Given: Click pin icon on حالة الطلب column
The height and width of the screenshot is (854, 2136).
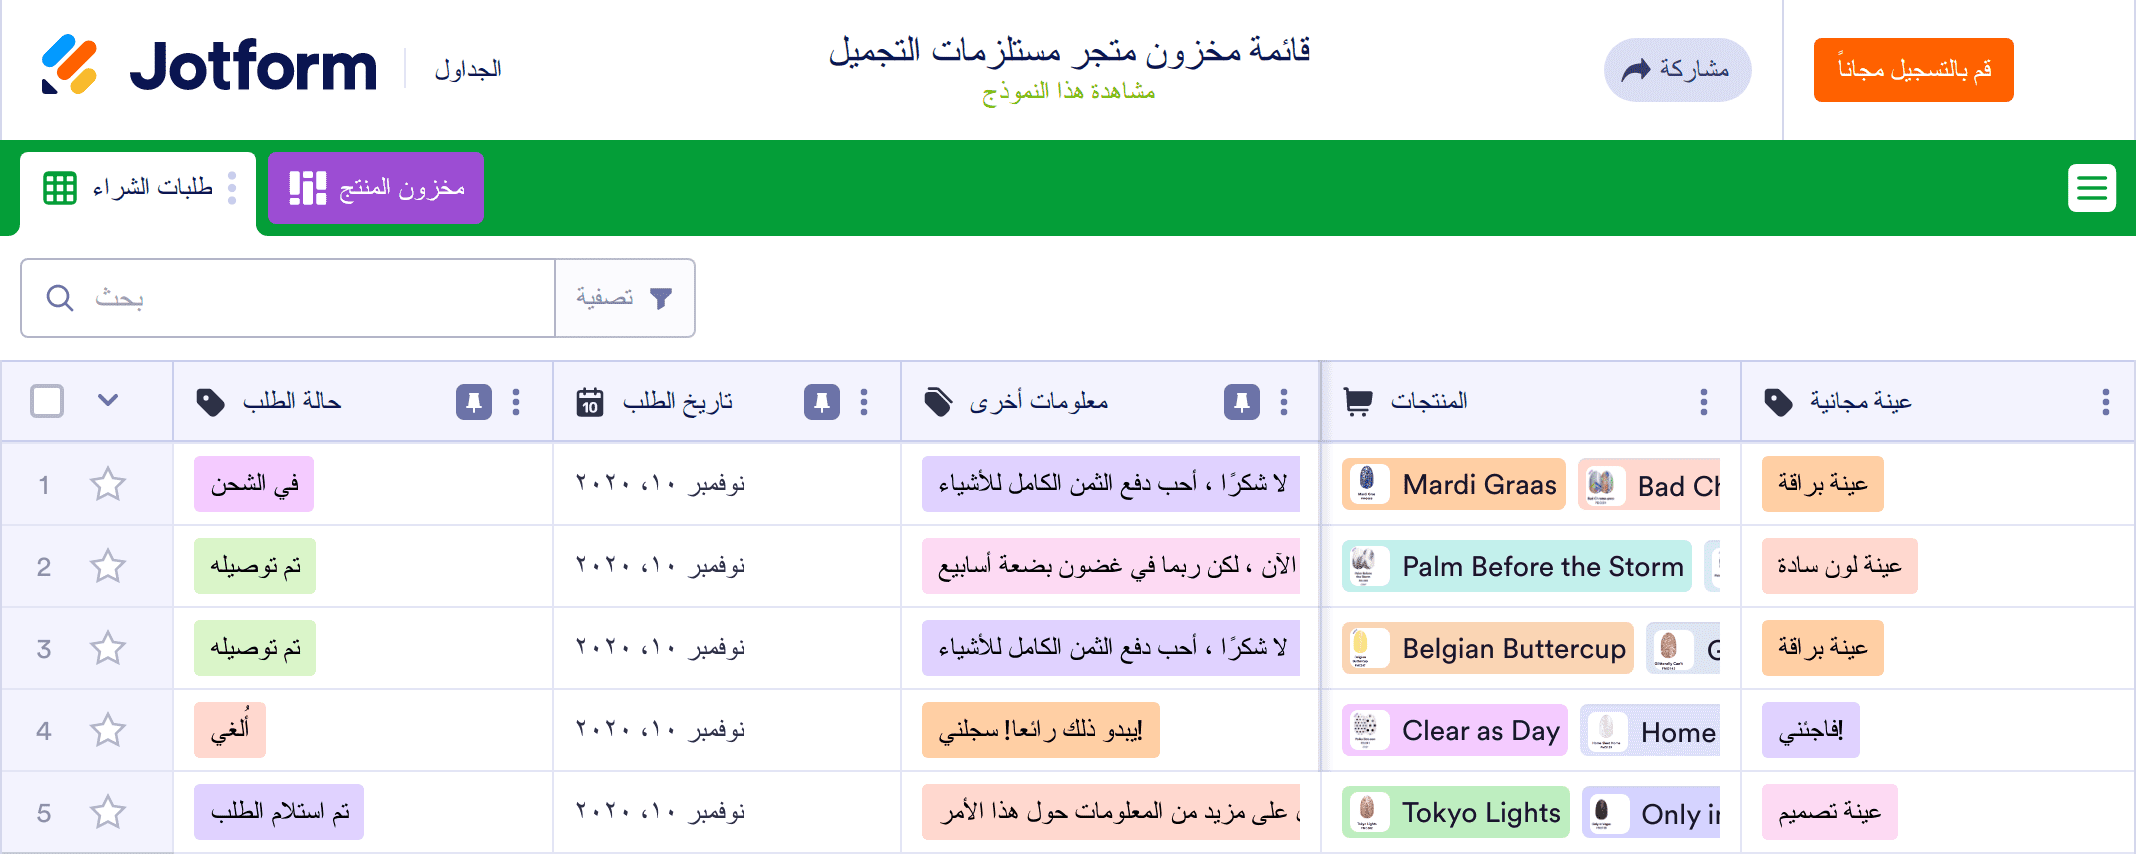Looking at the screenshot, I should 473,402.
